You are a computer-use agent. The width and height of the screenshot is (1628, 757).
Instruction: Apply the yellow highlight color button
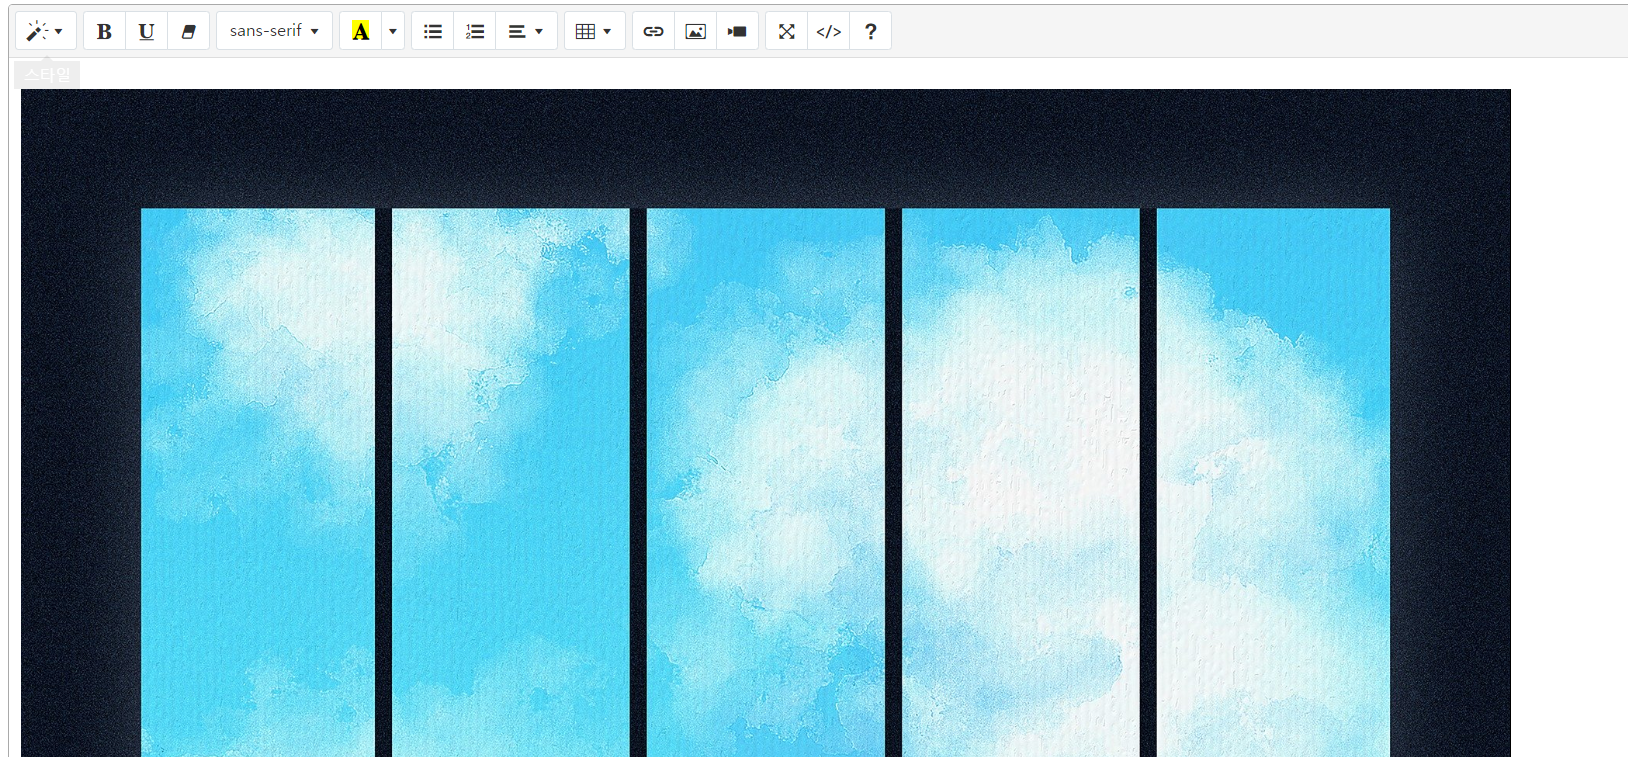pyautogui.click(x=360, y=31)
